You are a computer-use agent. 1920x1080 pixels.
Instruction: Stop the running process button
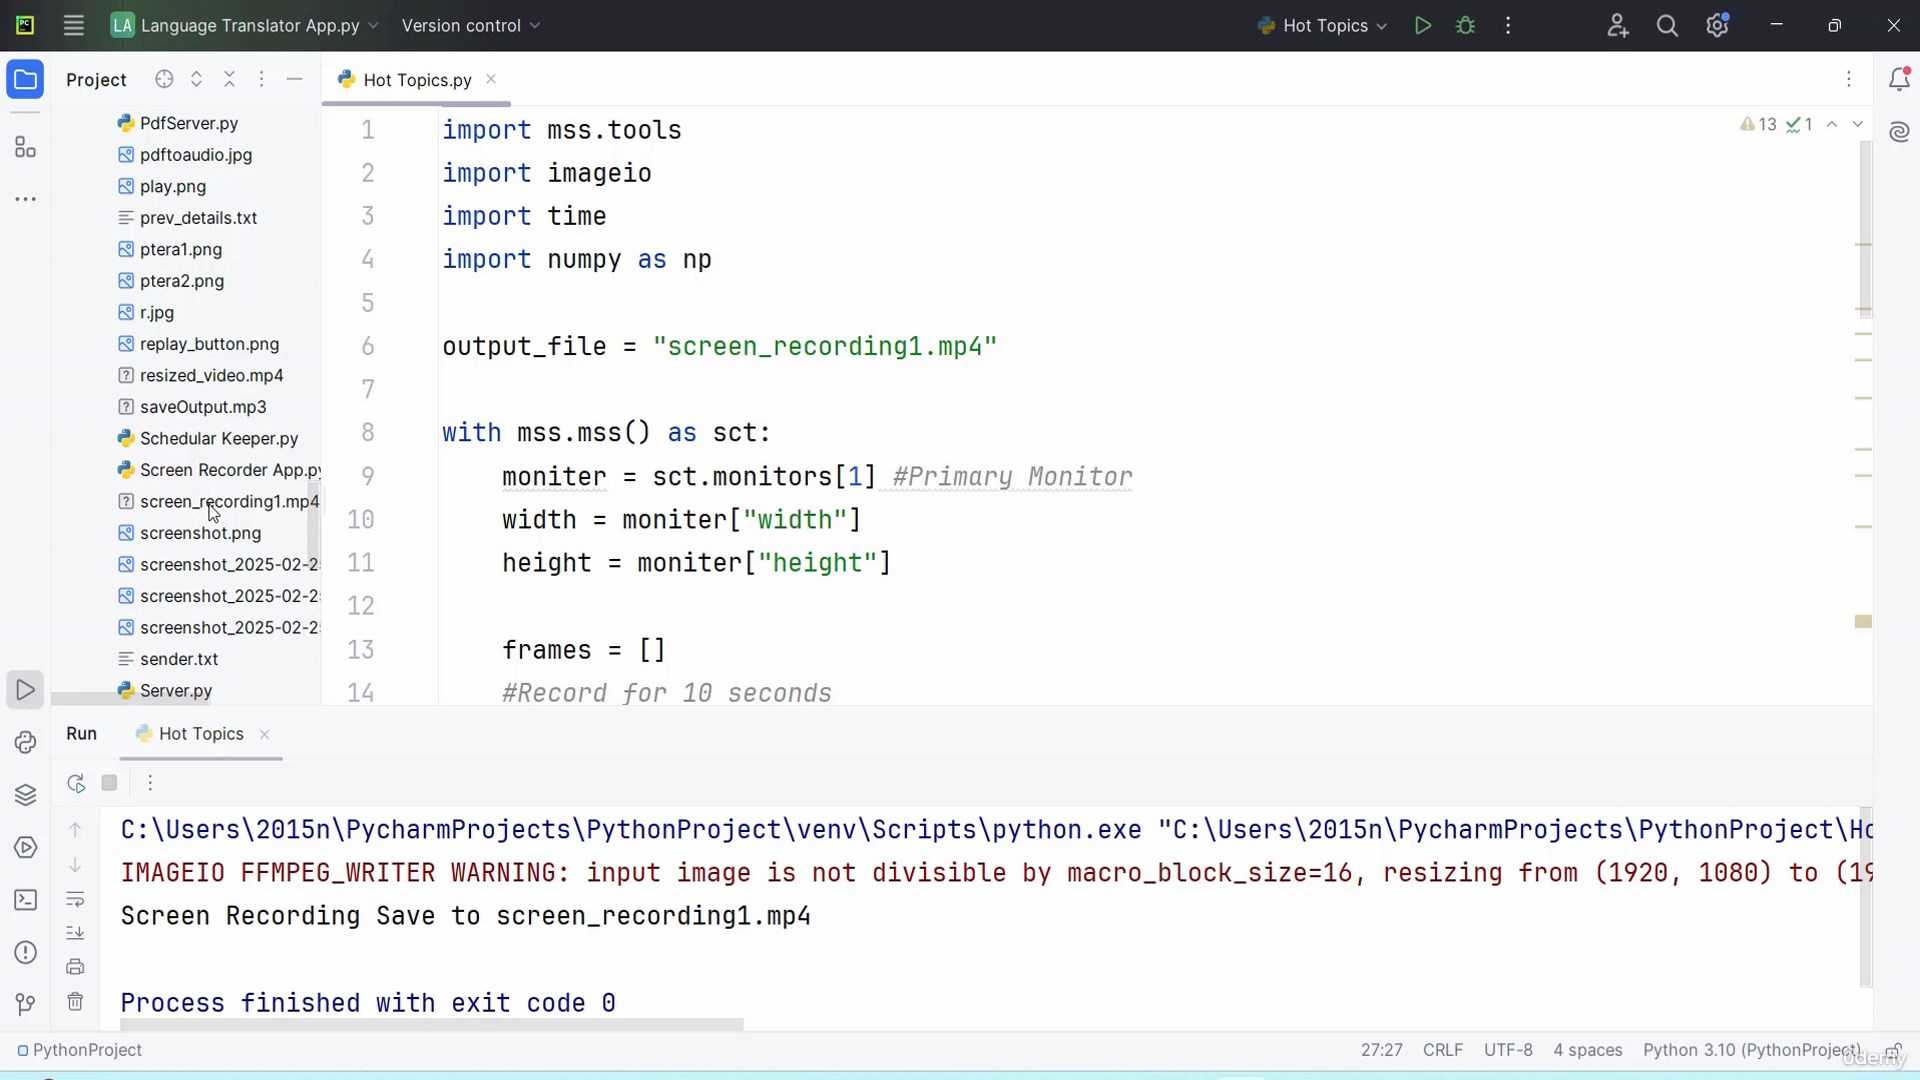pyautogui.click(x=110, y=783)
